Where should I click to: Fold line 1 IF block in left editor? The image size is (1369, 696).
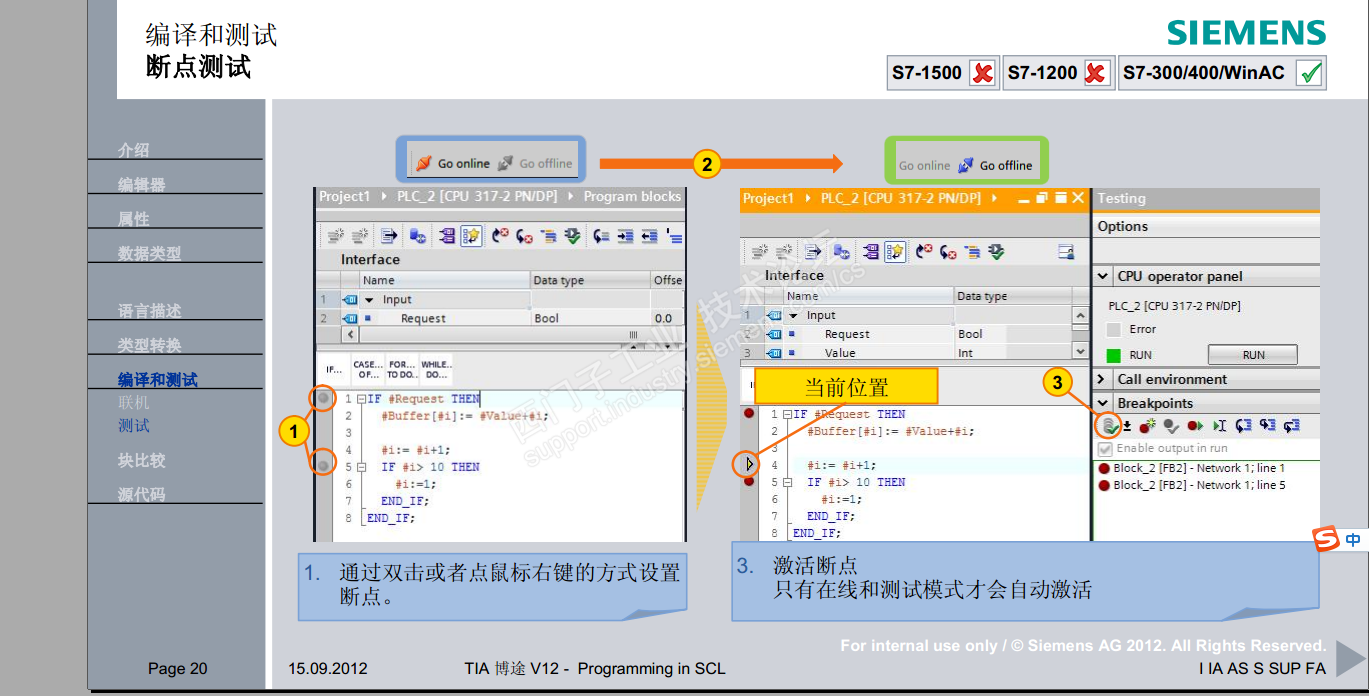[361, 399]
